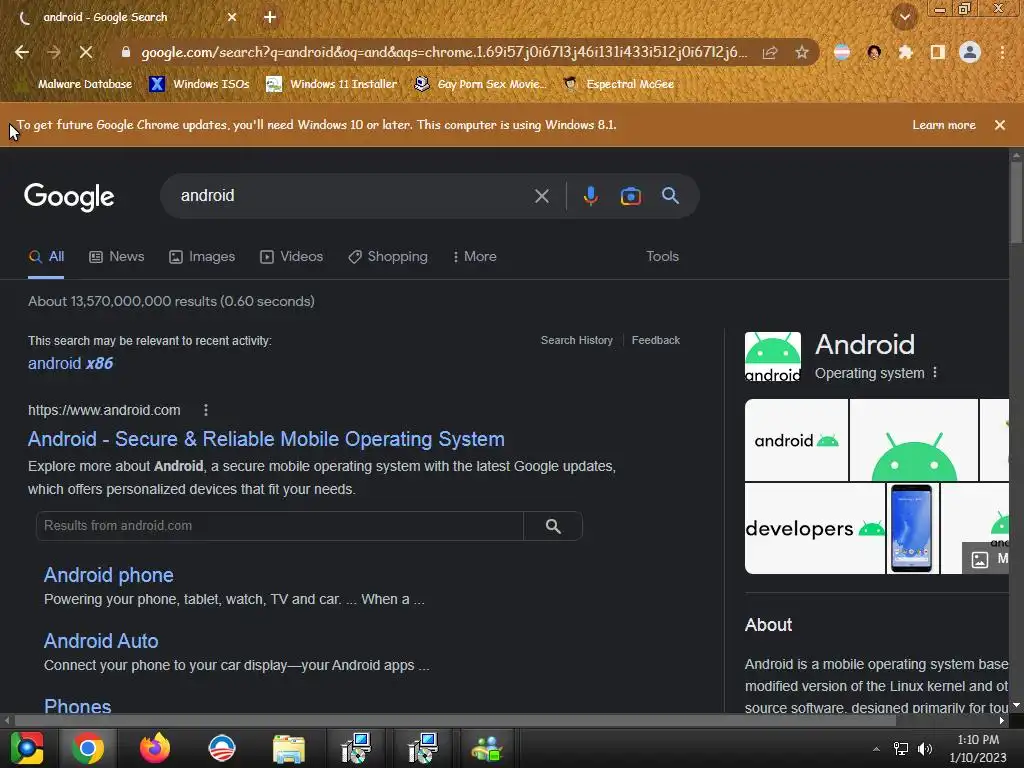
Task: Open the Chrome three-dot menu
Action: (1002, 52)
